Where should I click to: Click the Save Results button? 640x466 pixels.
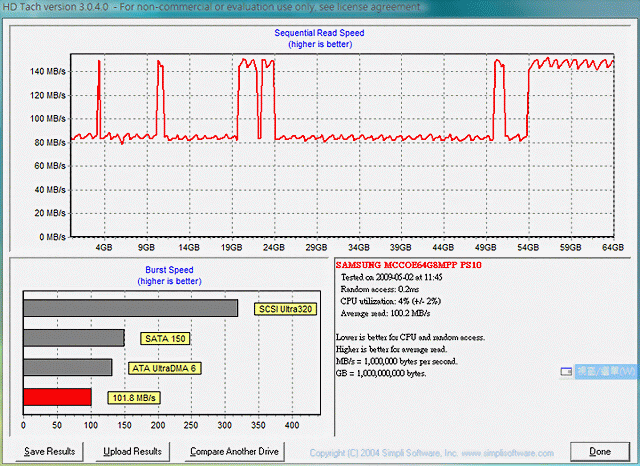click(x=50, y=451)
